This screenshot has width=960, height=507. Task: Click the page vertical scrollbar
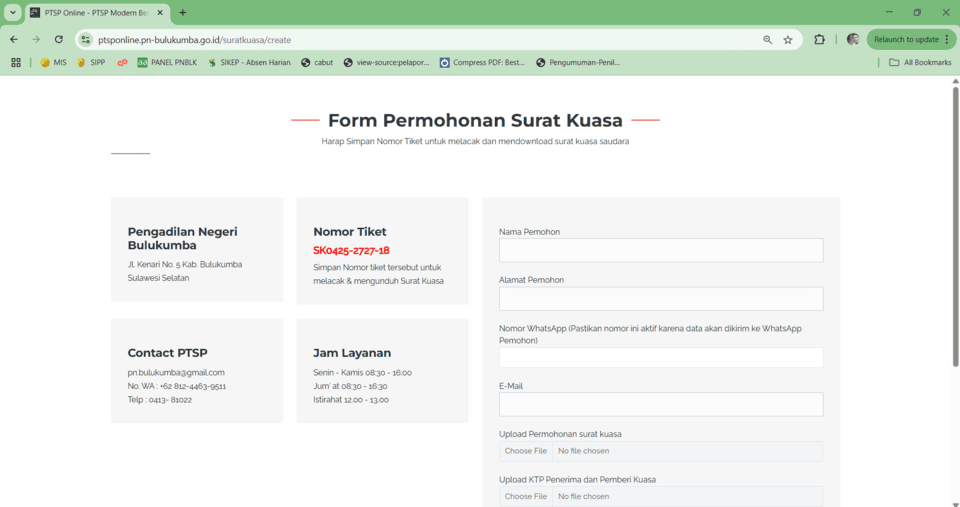955,230
